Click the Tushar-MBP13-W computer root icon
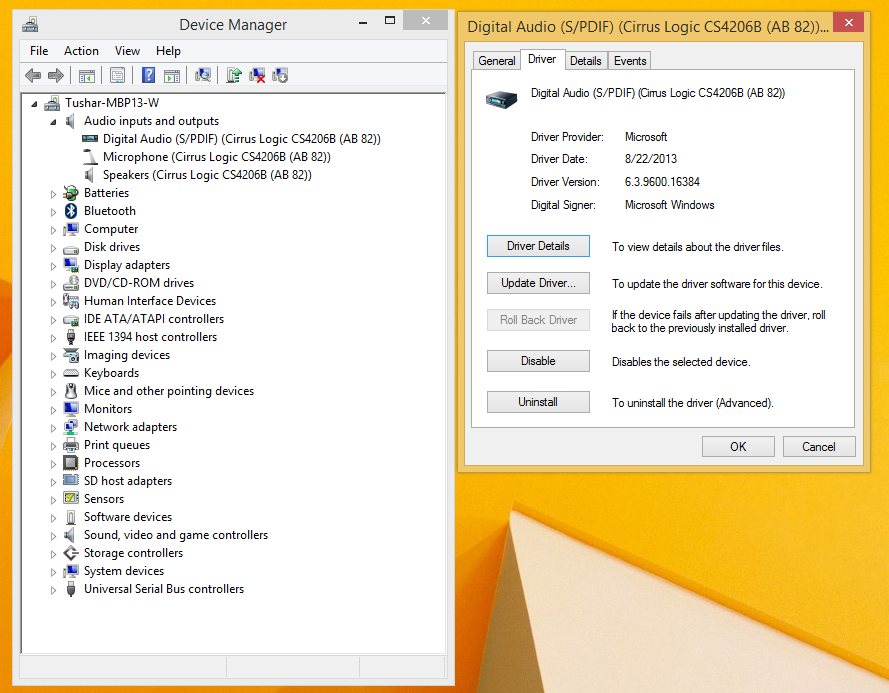889x693 pixels. pos(52,103)
